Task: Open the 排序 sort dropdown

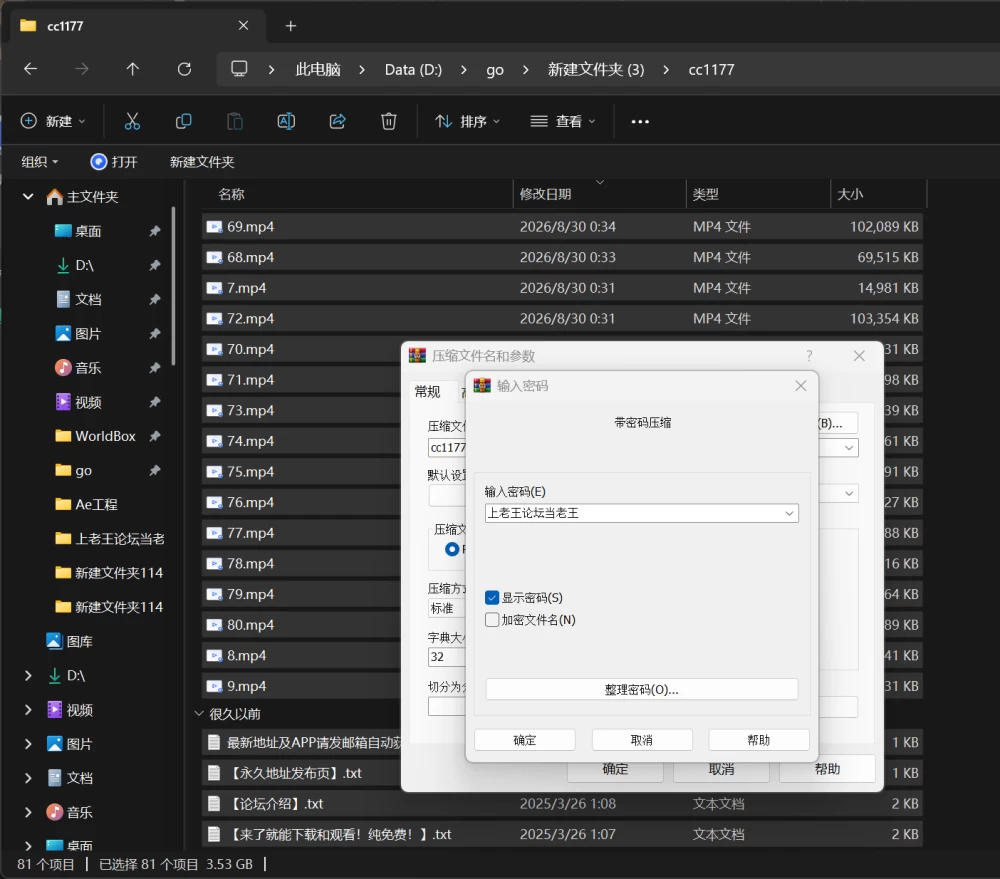Action: click(467, 121)
